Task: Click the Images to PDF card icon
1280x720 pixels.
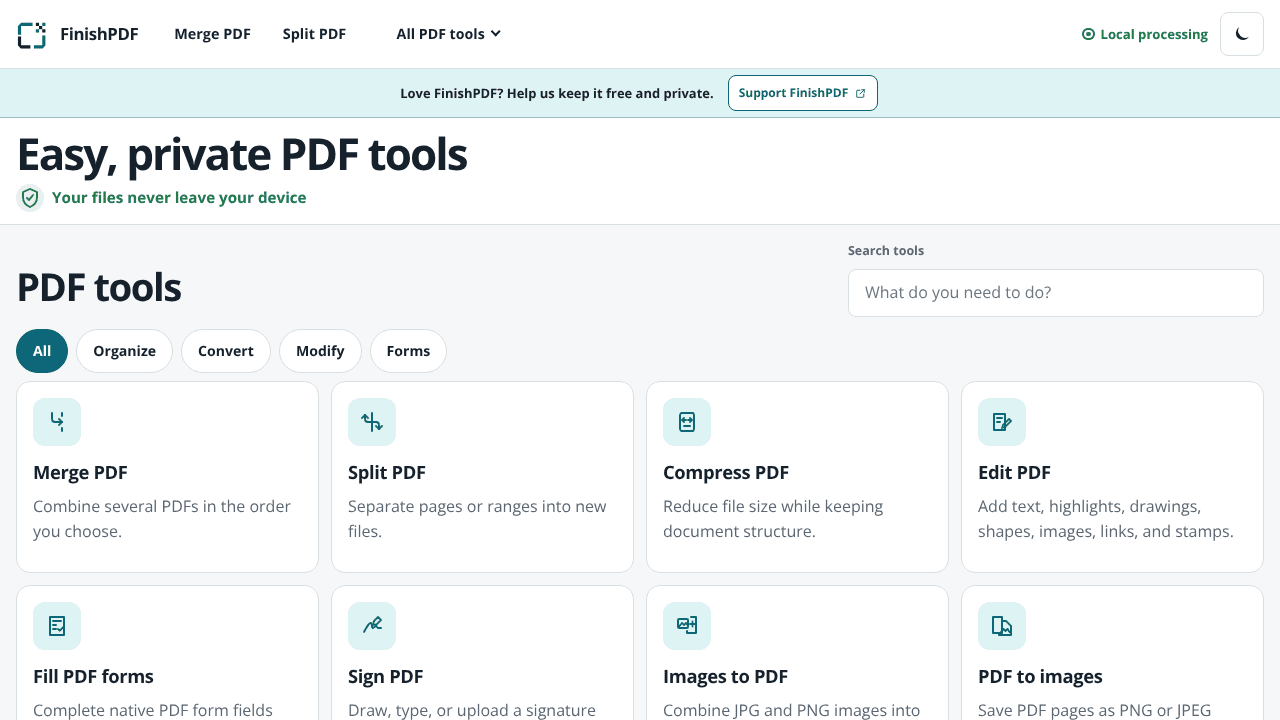Action: click(x=687, y=626)
